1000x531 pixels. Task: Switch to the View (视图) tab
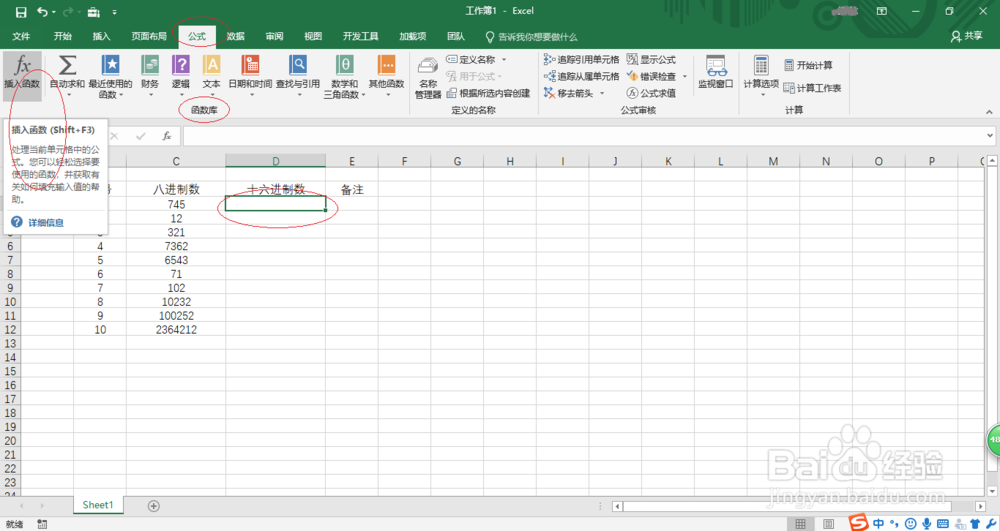[x=313, y=36]
